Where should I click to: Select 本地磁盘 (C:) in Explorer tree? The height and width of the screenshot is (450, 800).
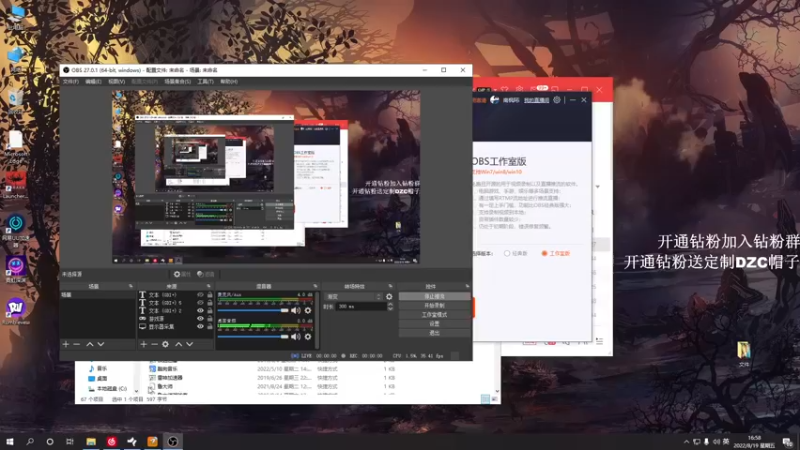point(108,389)
